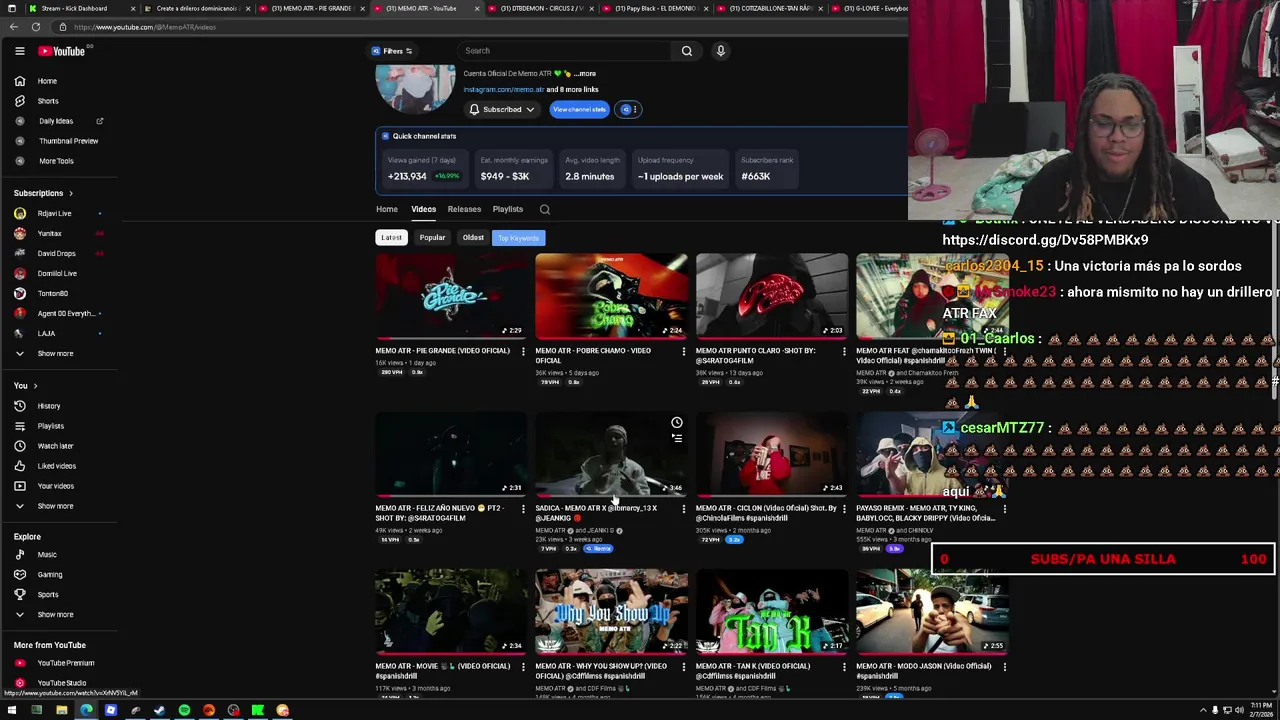Open Rdjavi Live subscription channel
The width and height of the screenshot is (1280, 720).
(58, 213)
